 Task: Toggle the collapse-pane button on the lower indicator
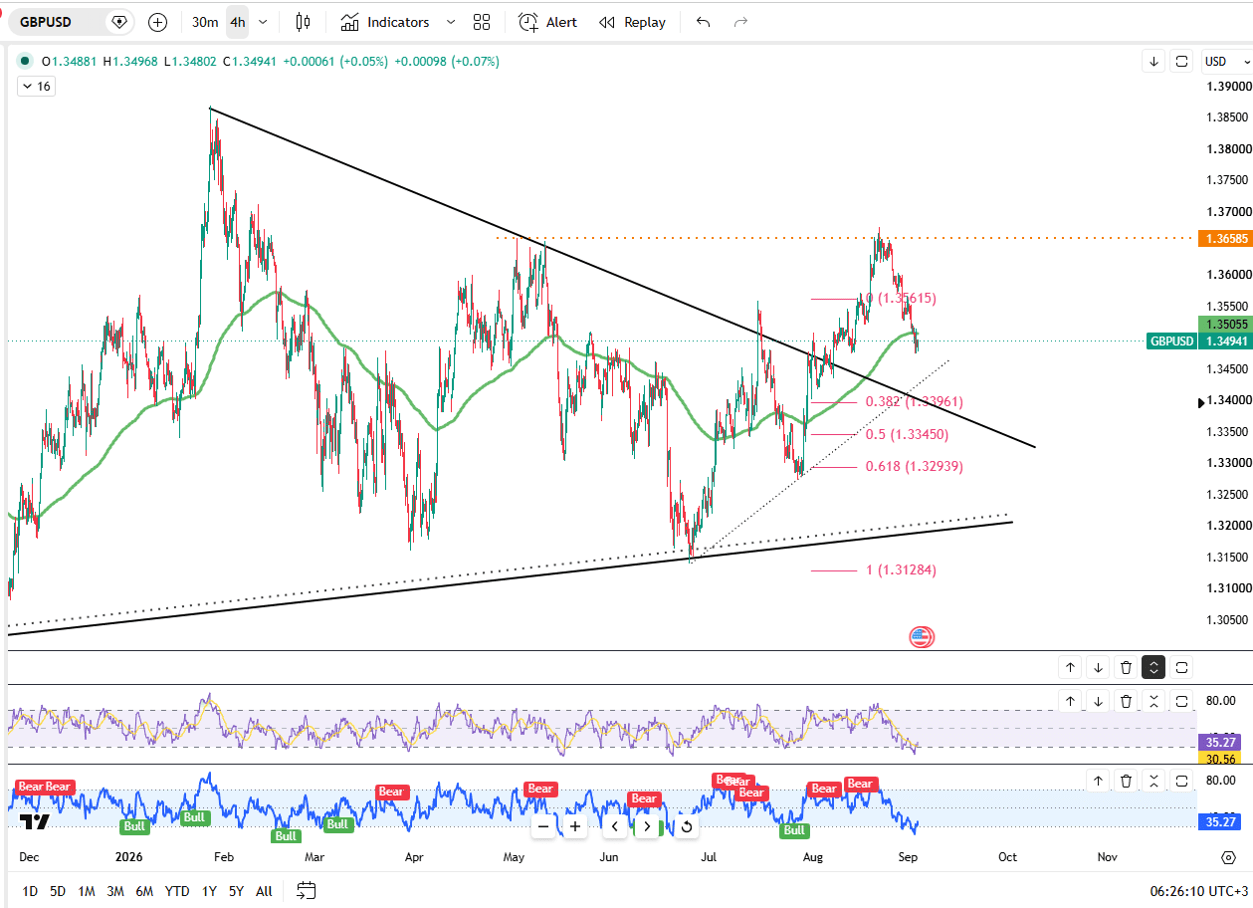tap(1154, 781)
